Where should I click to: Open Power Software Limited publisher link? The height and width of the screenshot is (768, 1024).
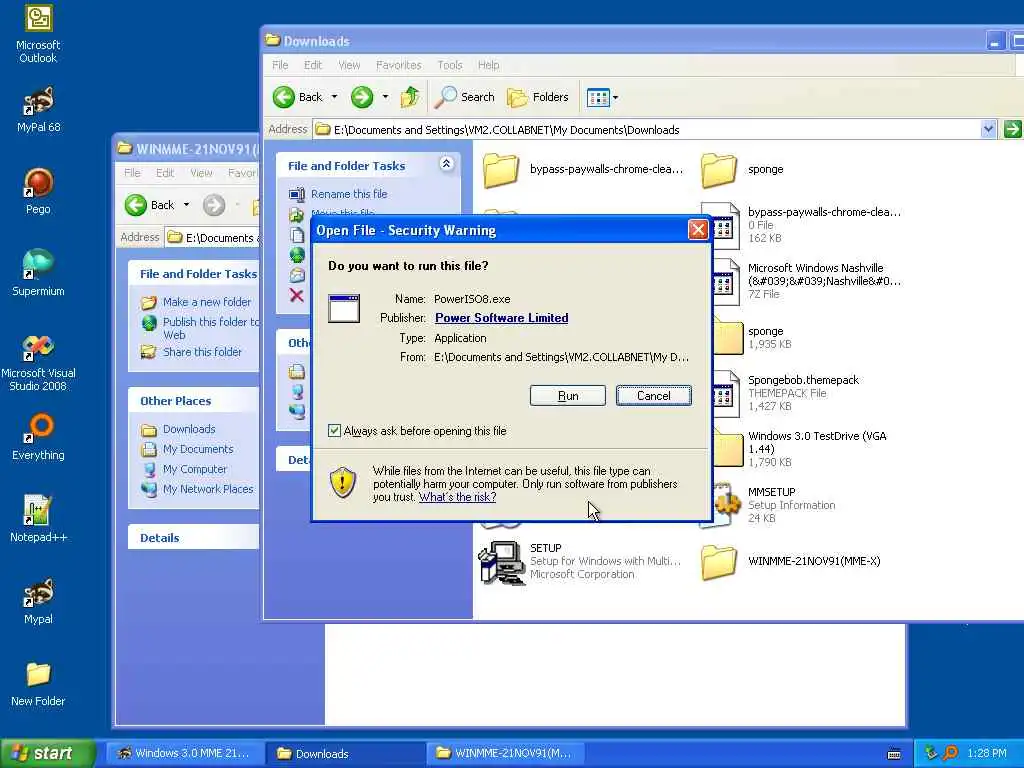coord(502,318)
